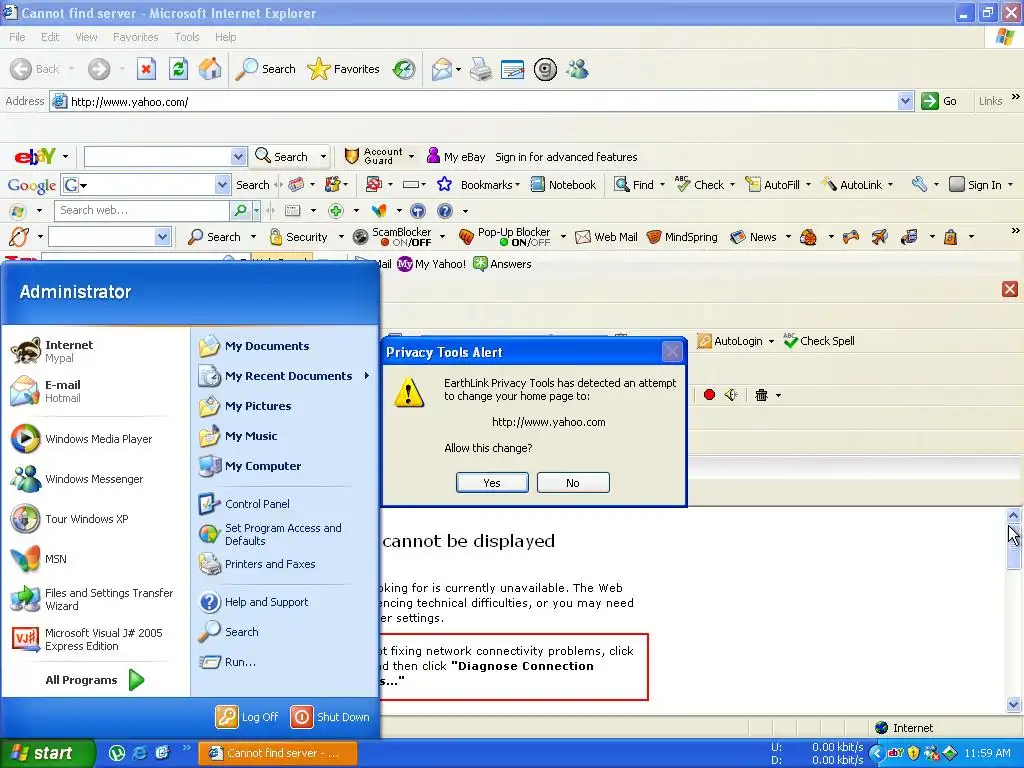Click Check Spell button
The image size is (1024, 768).
(x=819, y=341)
